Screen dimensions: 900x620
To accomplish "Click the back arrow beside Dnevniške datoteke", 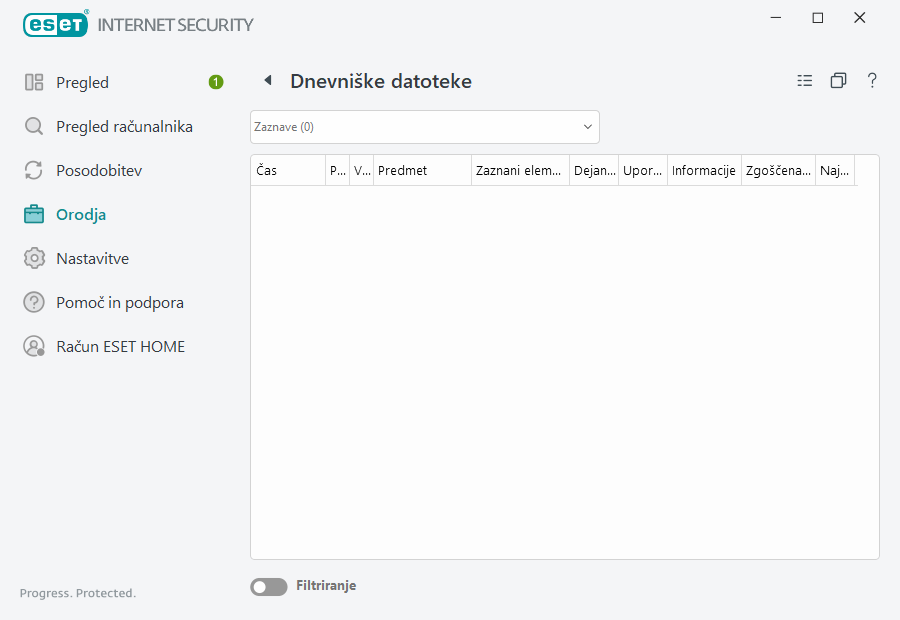I will coord(266,80).
